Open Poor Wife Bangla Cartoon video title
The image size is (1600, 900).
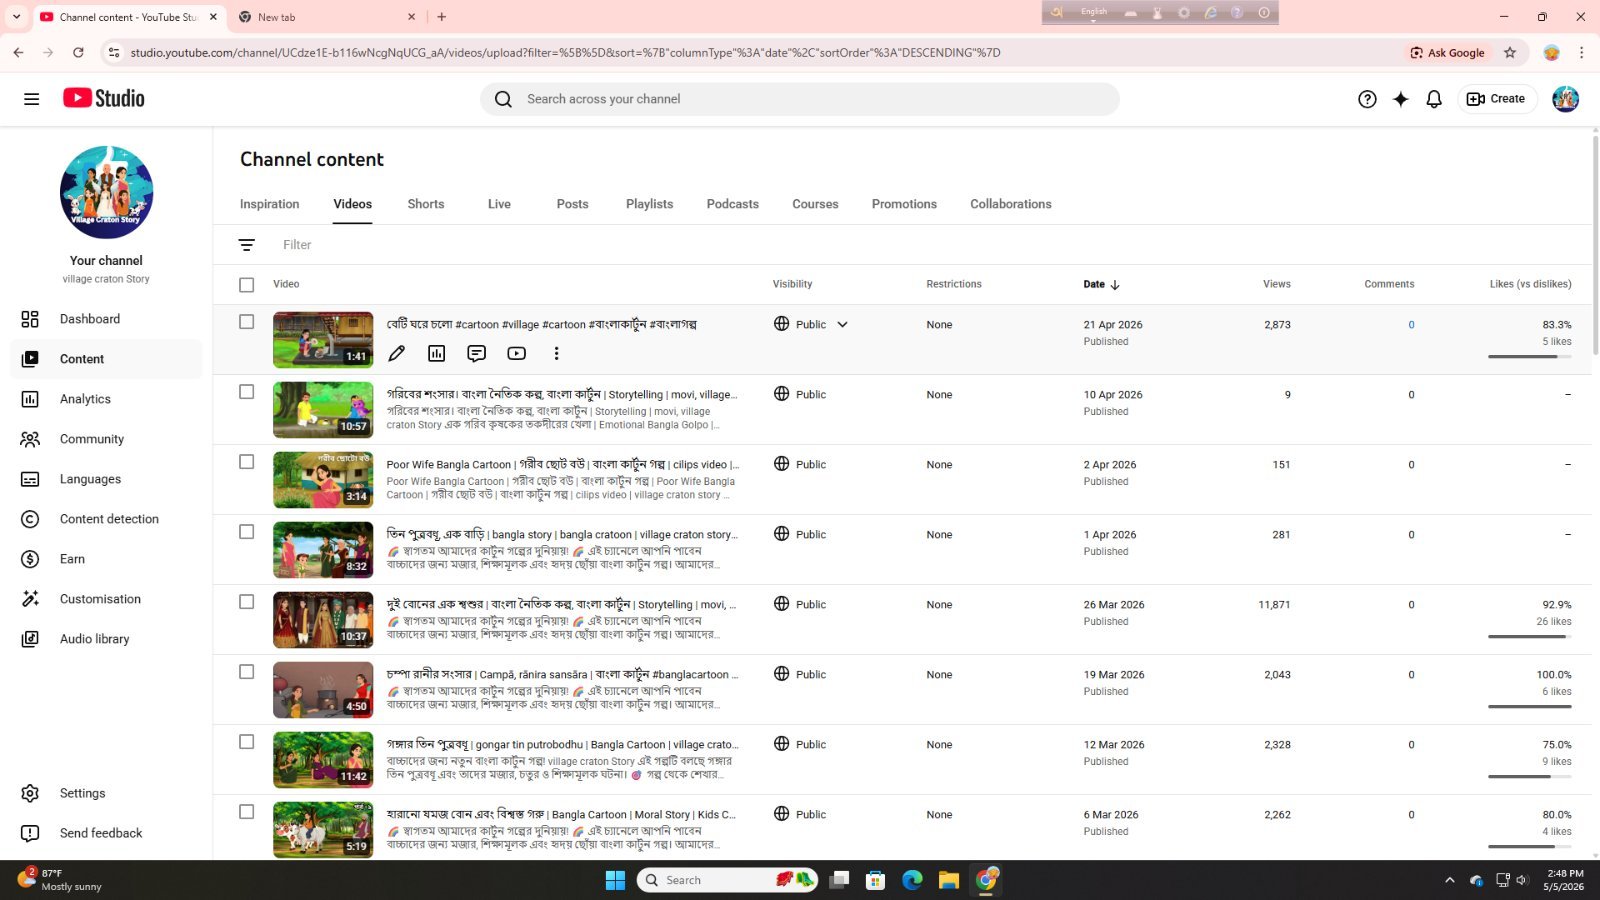(x=563, y=465)
